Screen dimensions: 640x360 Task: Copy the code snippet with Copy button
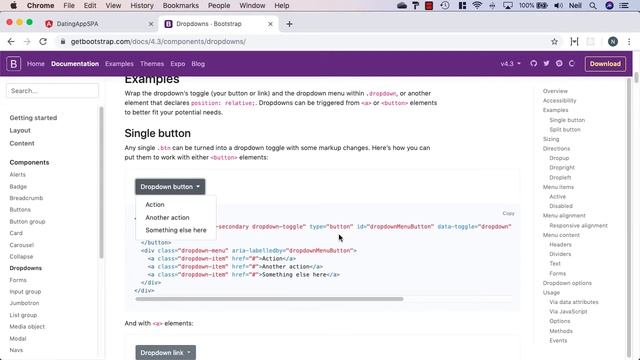(508, 213)
